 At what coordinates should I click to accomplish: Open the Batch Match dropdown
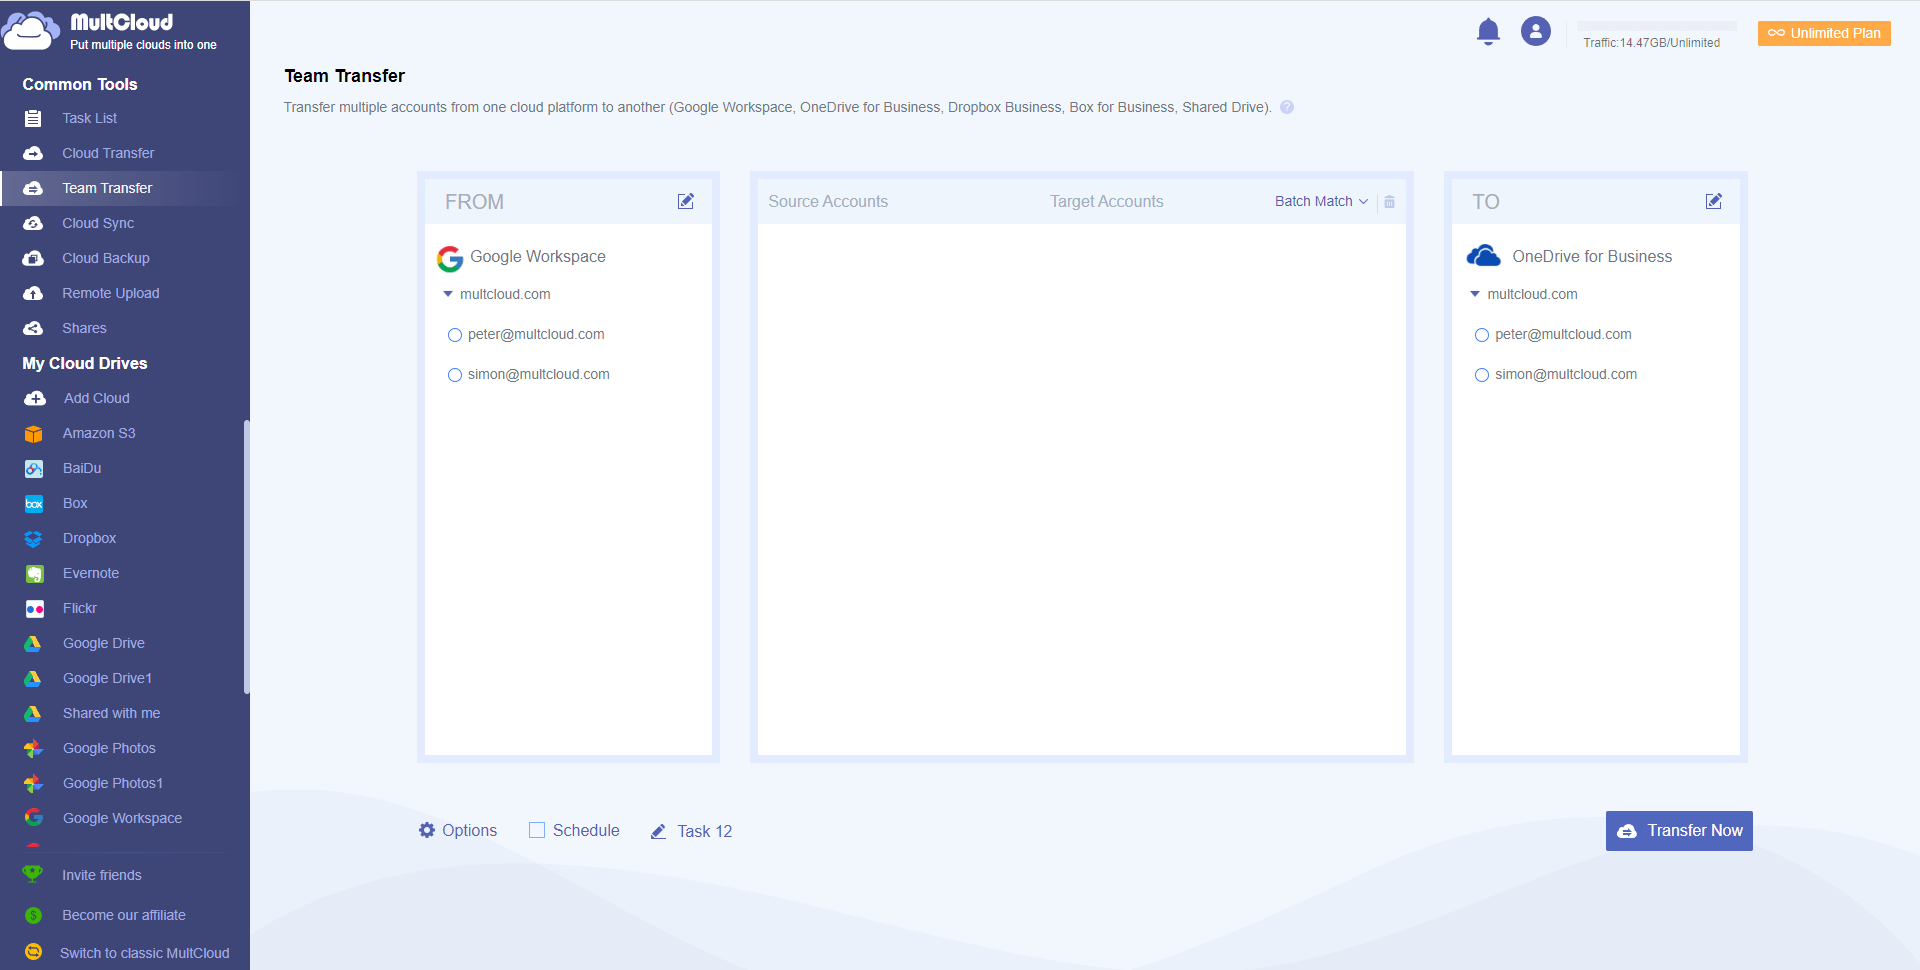(x=1321, y=201)
